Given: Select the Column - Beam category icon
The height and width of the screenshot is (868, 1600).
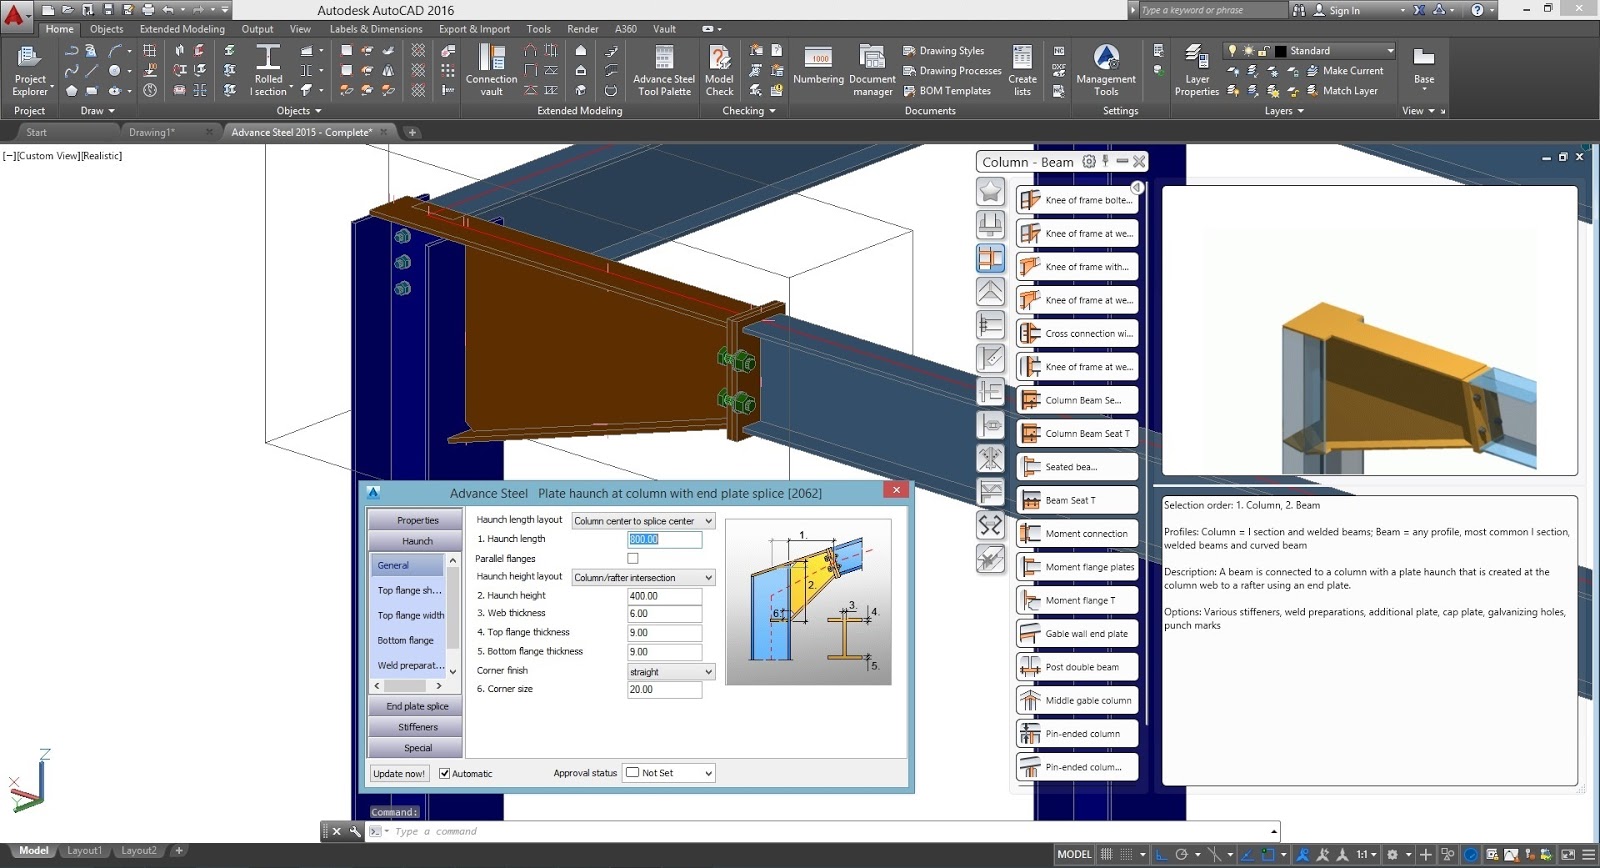Looking at the screenshot, I should pyautogui.click(x=990, y=259).
